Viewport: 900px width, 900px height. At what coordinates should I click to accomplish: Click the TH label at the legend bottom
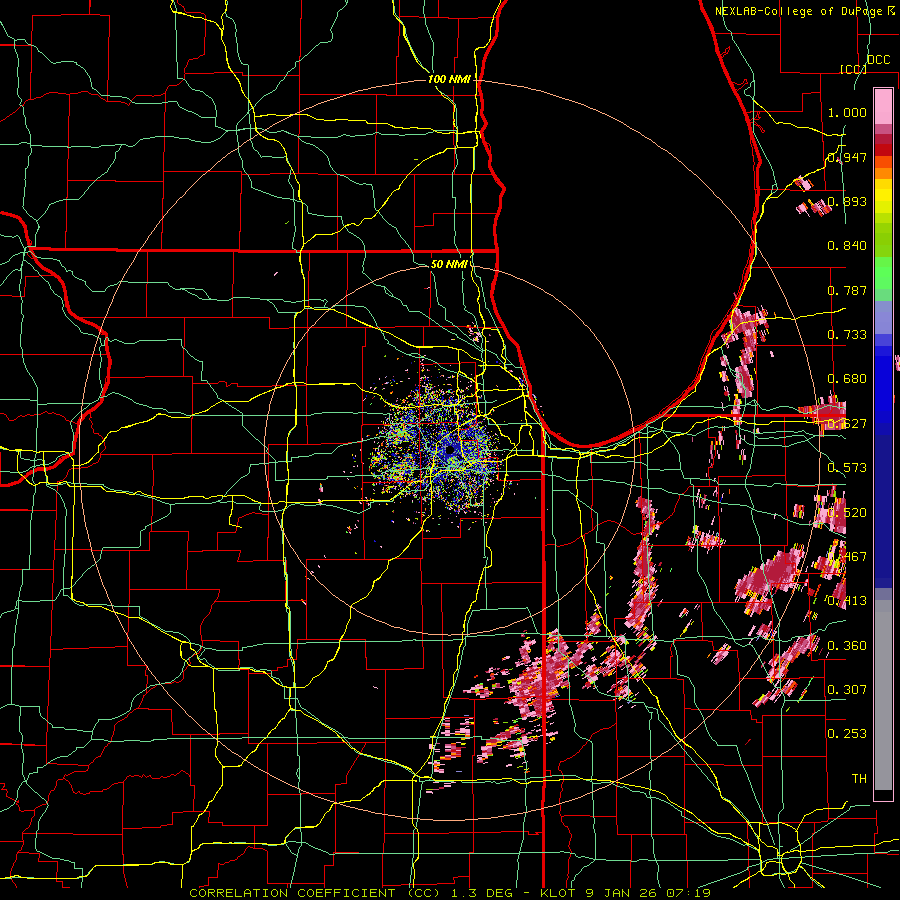coord(859,778)
